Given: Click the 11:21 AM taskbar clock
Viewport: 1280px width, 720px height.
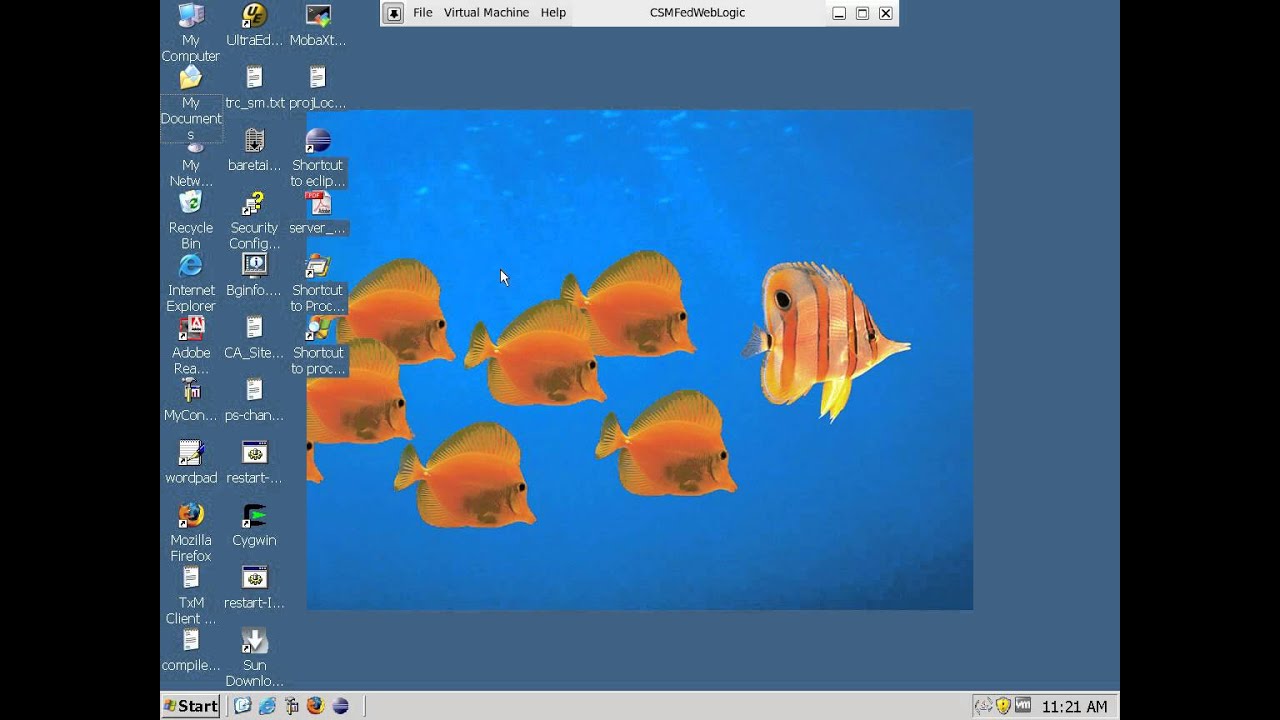Looking at the screenshot, I should [1075, 707].
